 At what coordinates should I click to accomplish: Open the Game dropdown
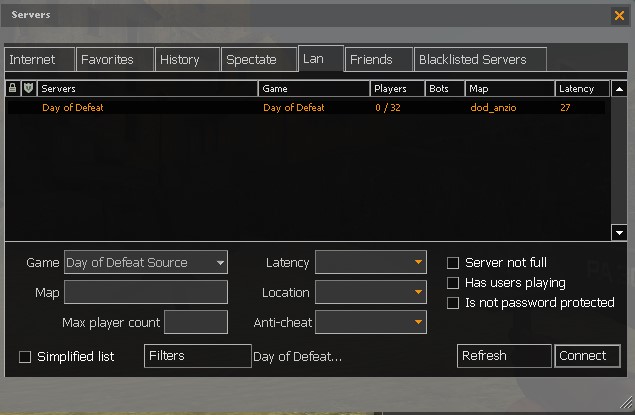pos(146,263)
